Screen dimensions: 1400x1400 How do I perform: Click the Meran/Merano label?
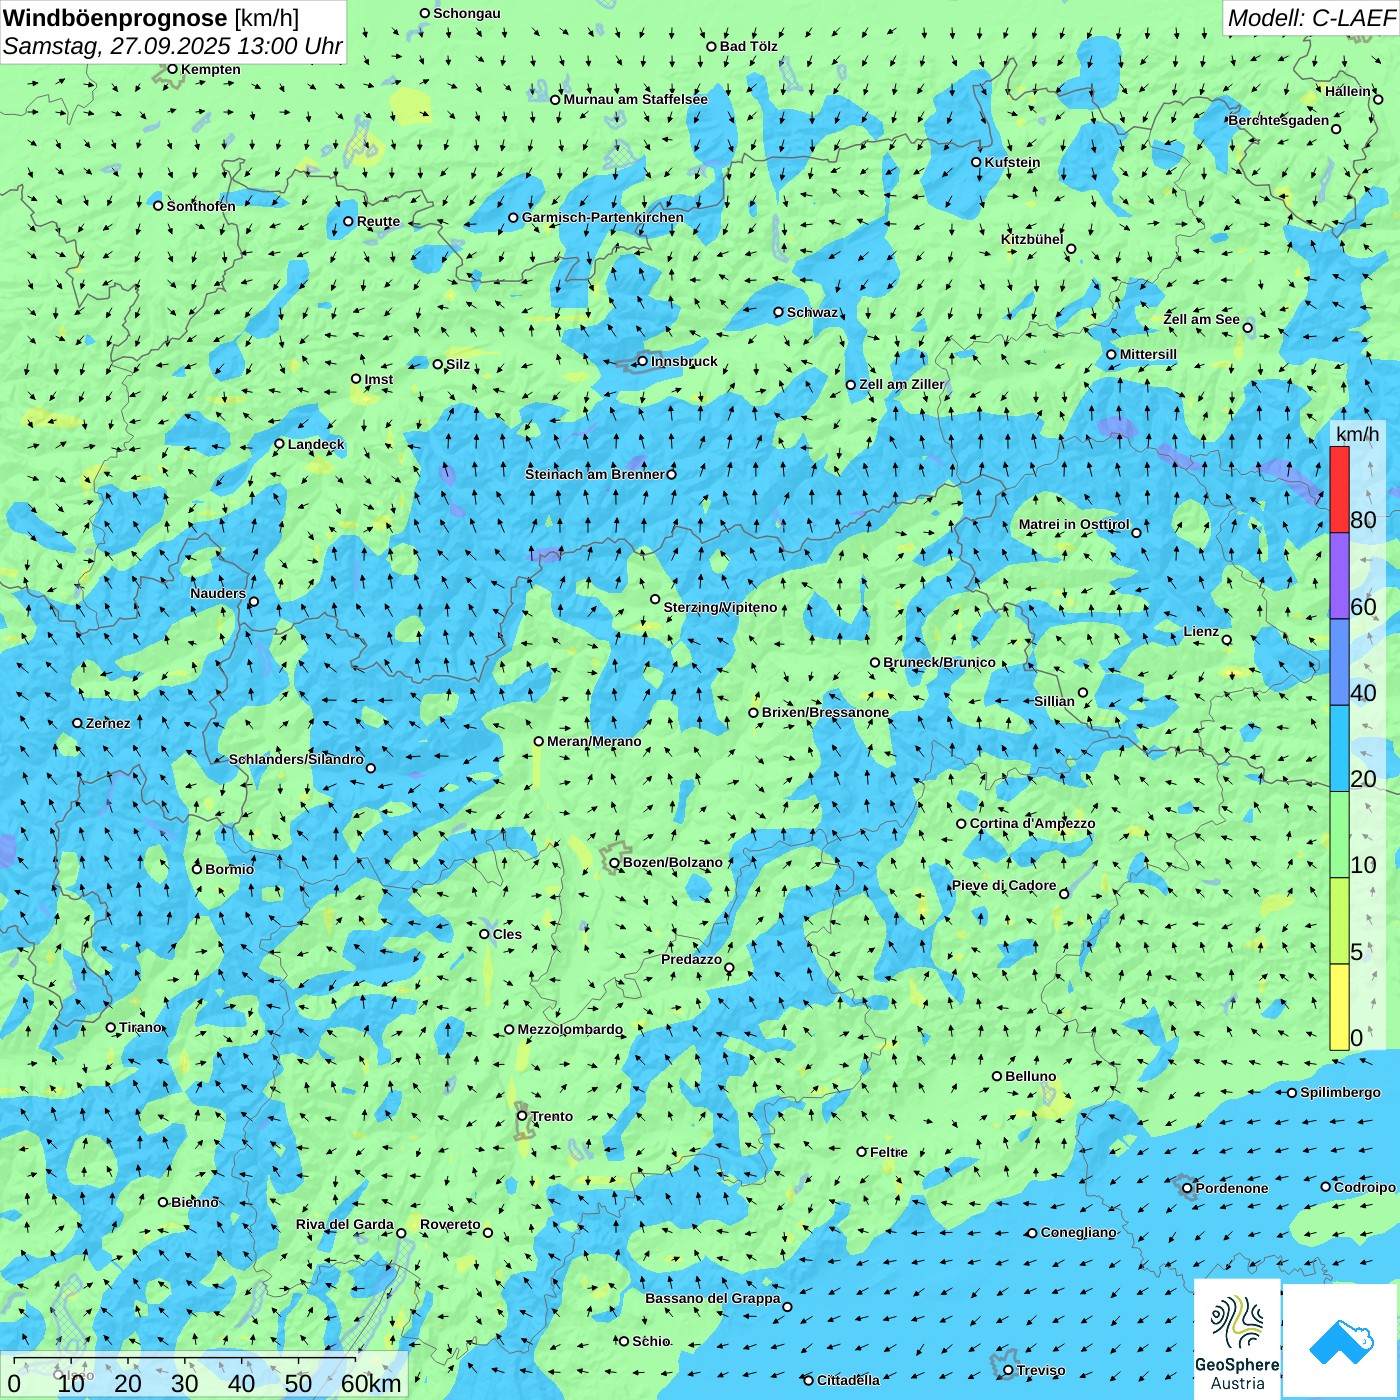tap(594, 741)
